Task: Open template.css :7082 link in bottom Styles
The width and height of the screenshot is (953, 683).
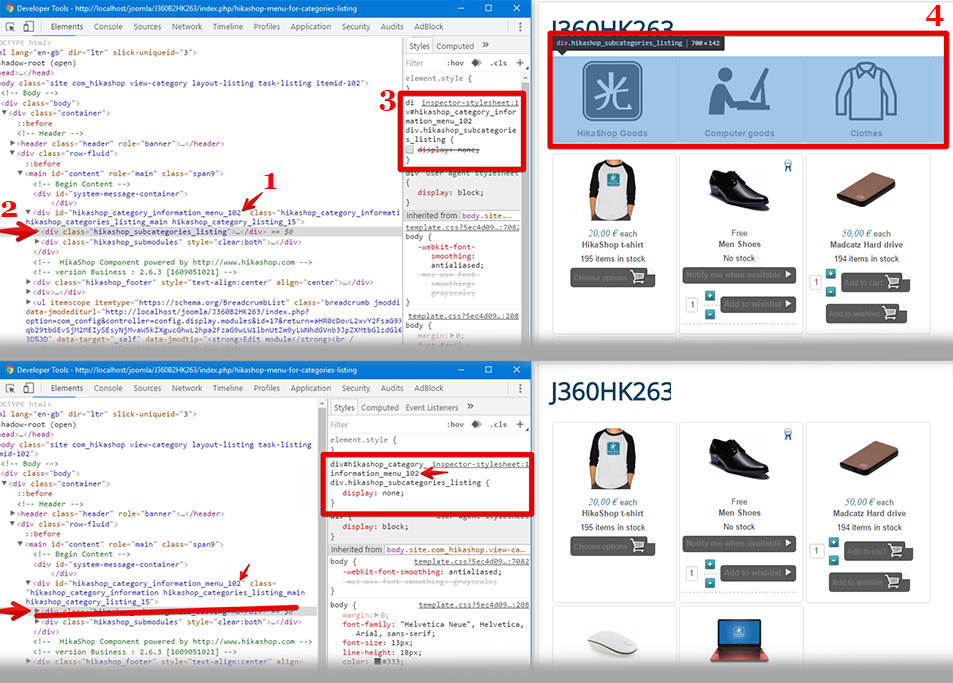Action: pos(472,561)
